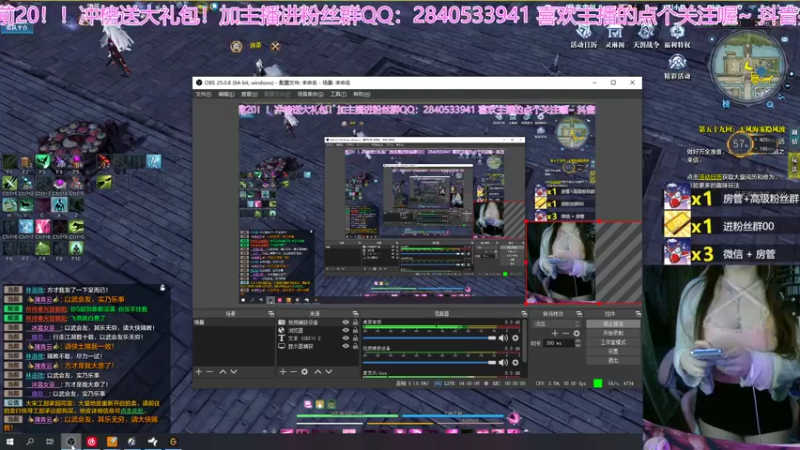The height and width of the screenshot is (450, 800).
Task: Move the scene up in the scenes list
Action: click(222, 372)
